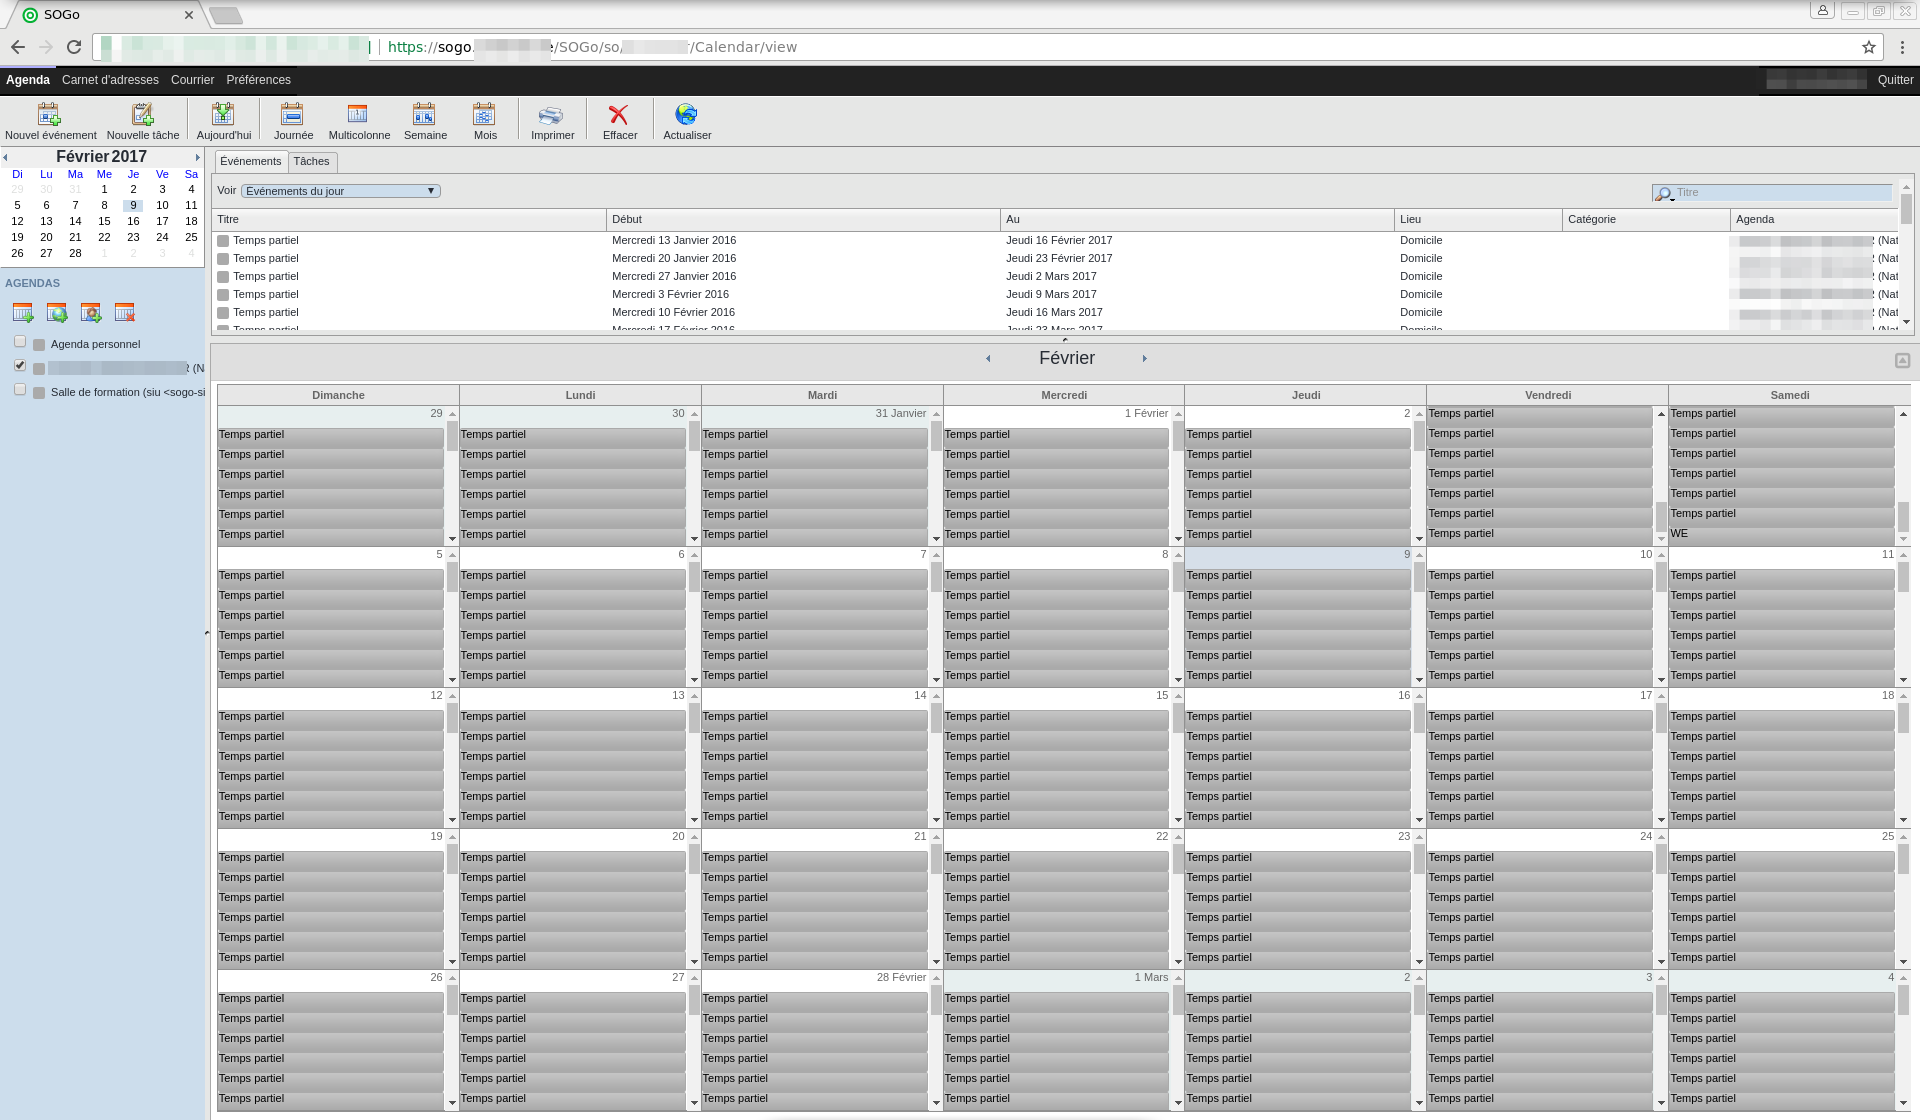Viewport: 1920px width, 1120px height.
Task: Go to previous month beside Février header
Action: [x=988, y=358]
